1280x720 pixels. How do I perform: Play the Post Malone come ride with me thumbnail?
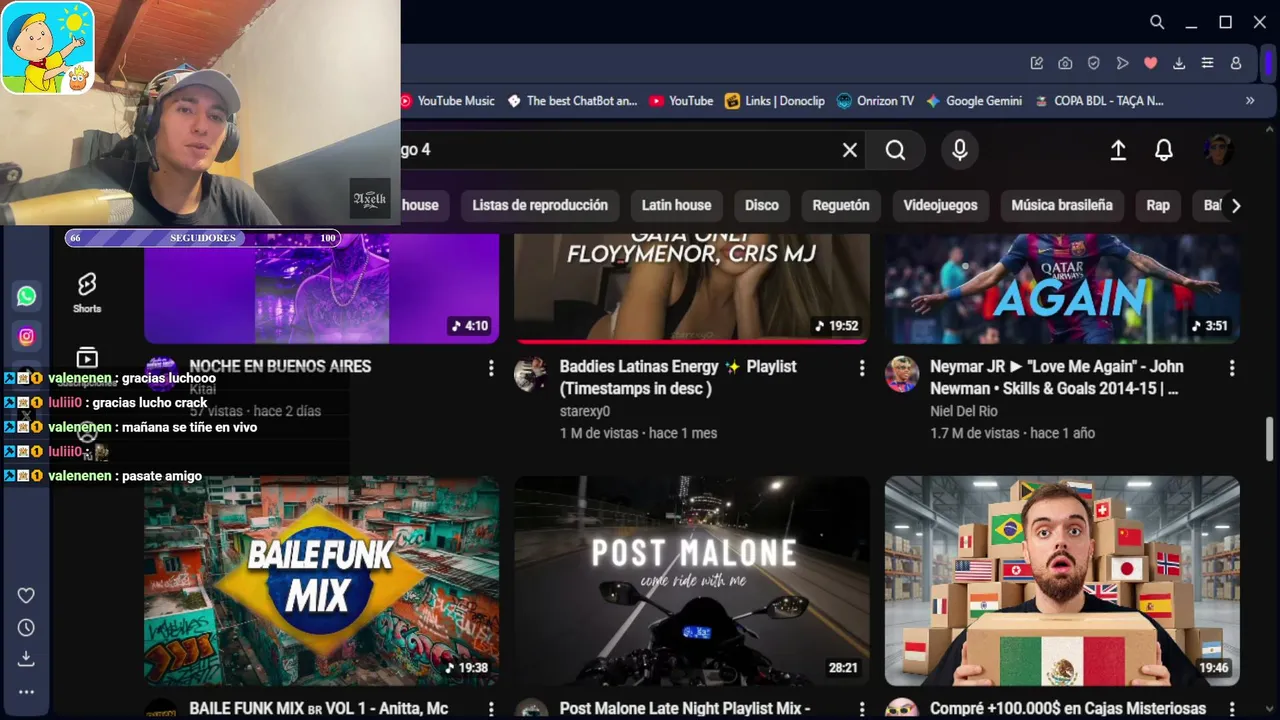[x=692, y=581]
